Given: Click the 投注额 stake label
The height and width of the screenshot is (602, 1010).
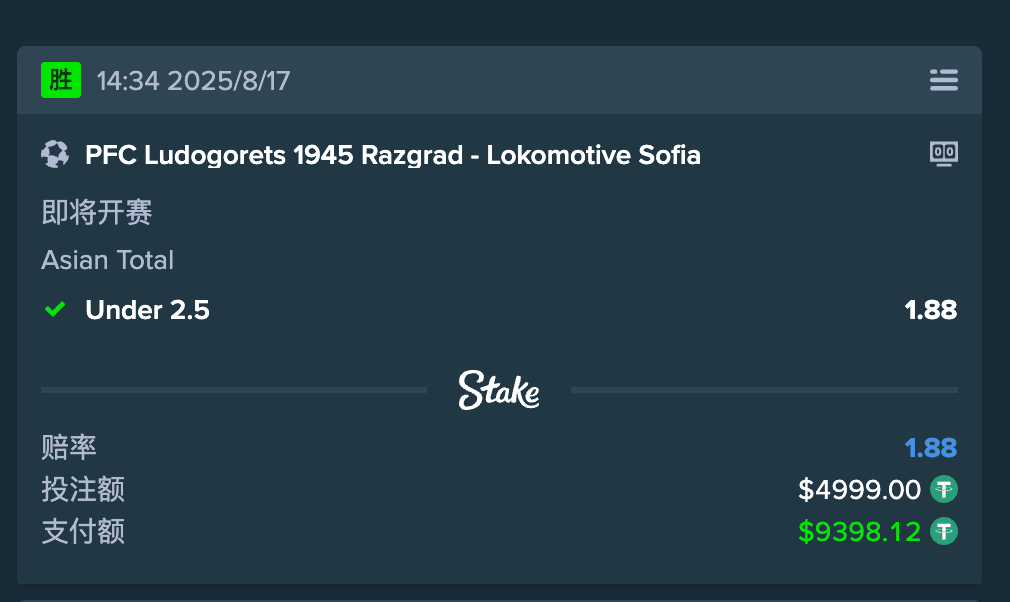Looking at the screenshot, I should (83, 490).
